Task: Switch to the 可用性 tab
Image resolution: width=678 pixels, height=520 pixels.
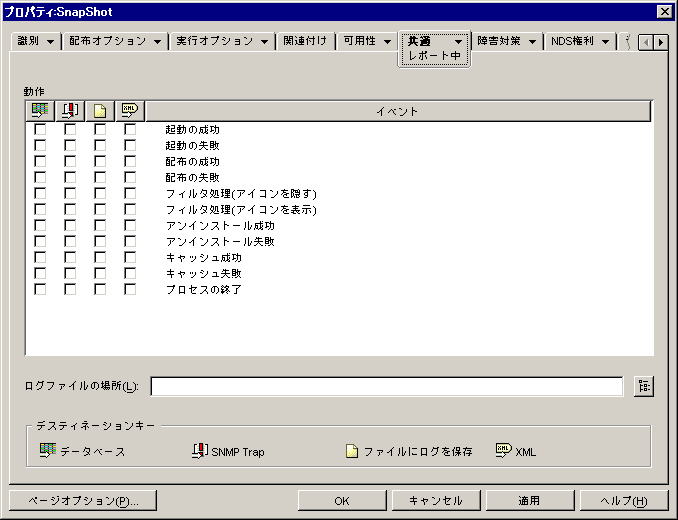Action: pos(360,41)
